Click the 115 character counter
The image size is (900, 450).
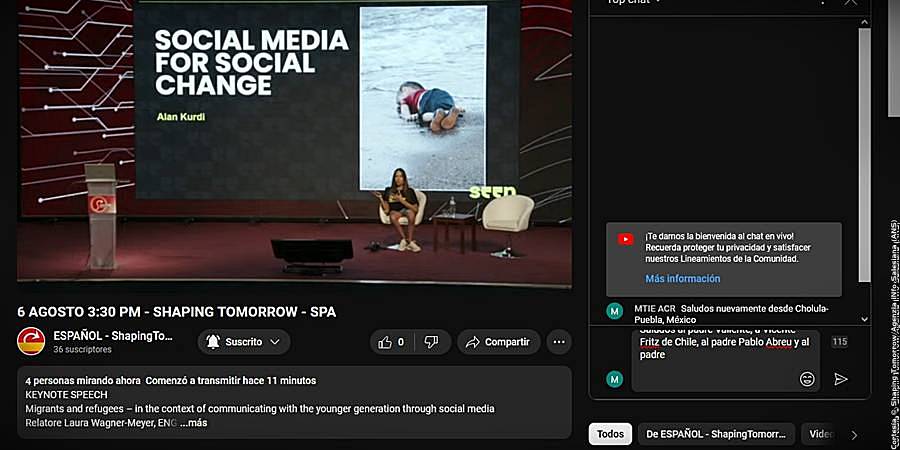(x=839, y=342)
